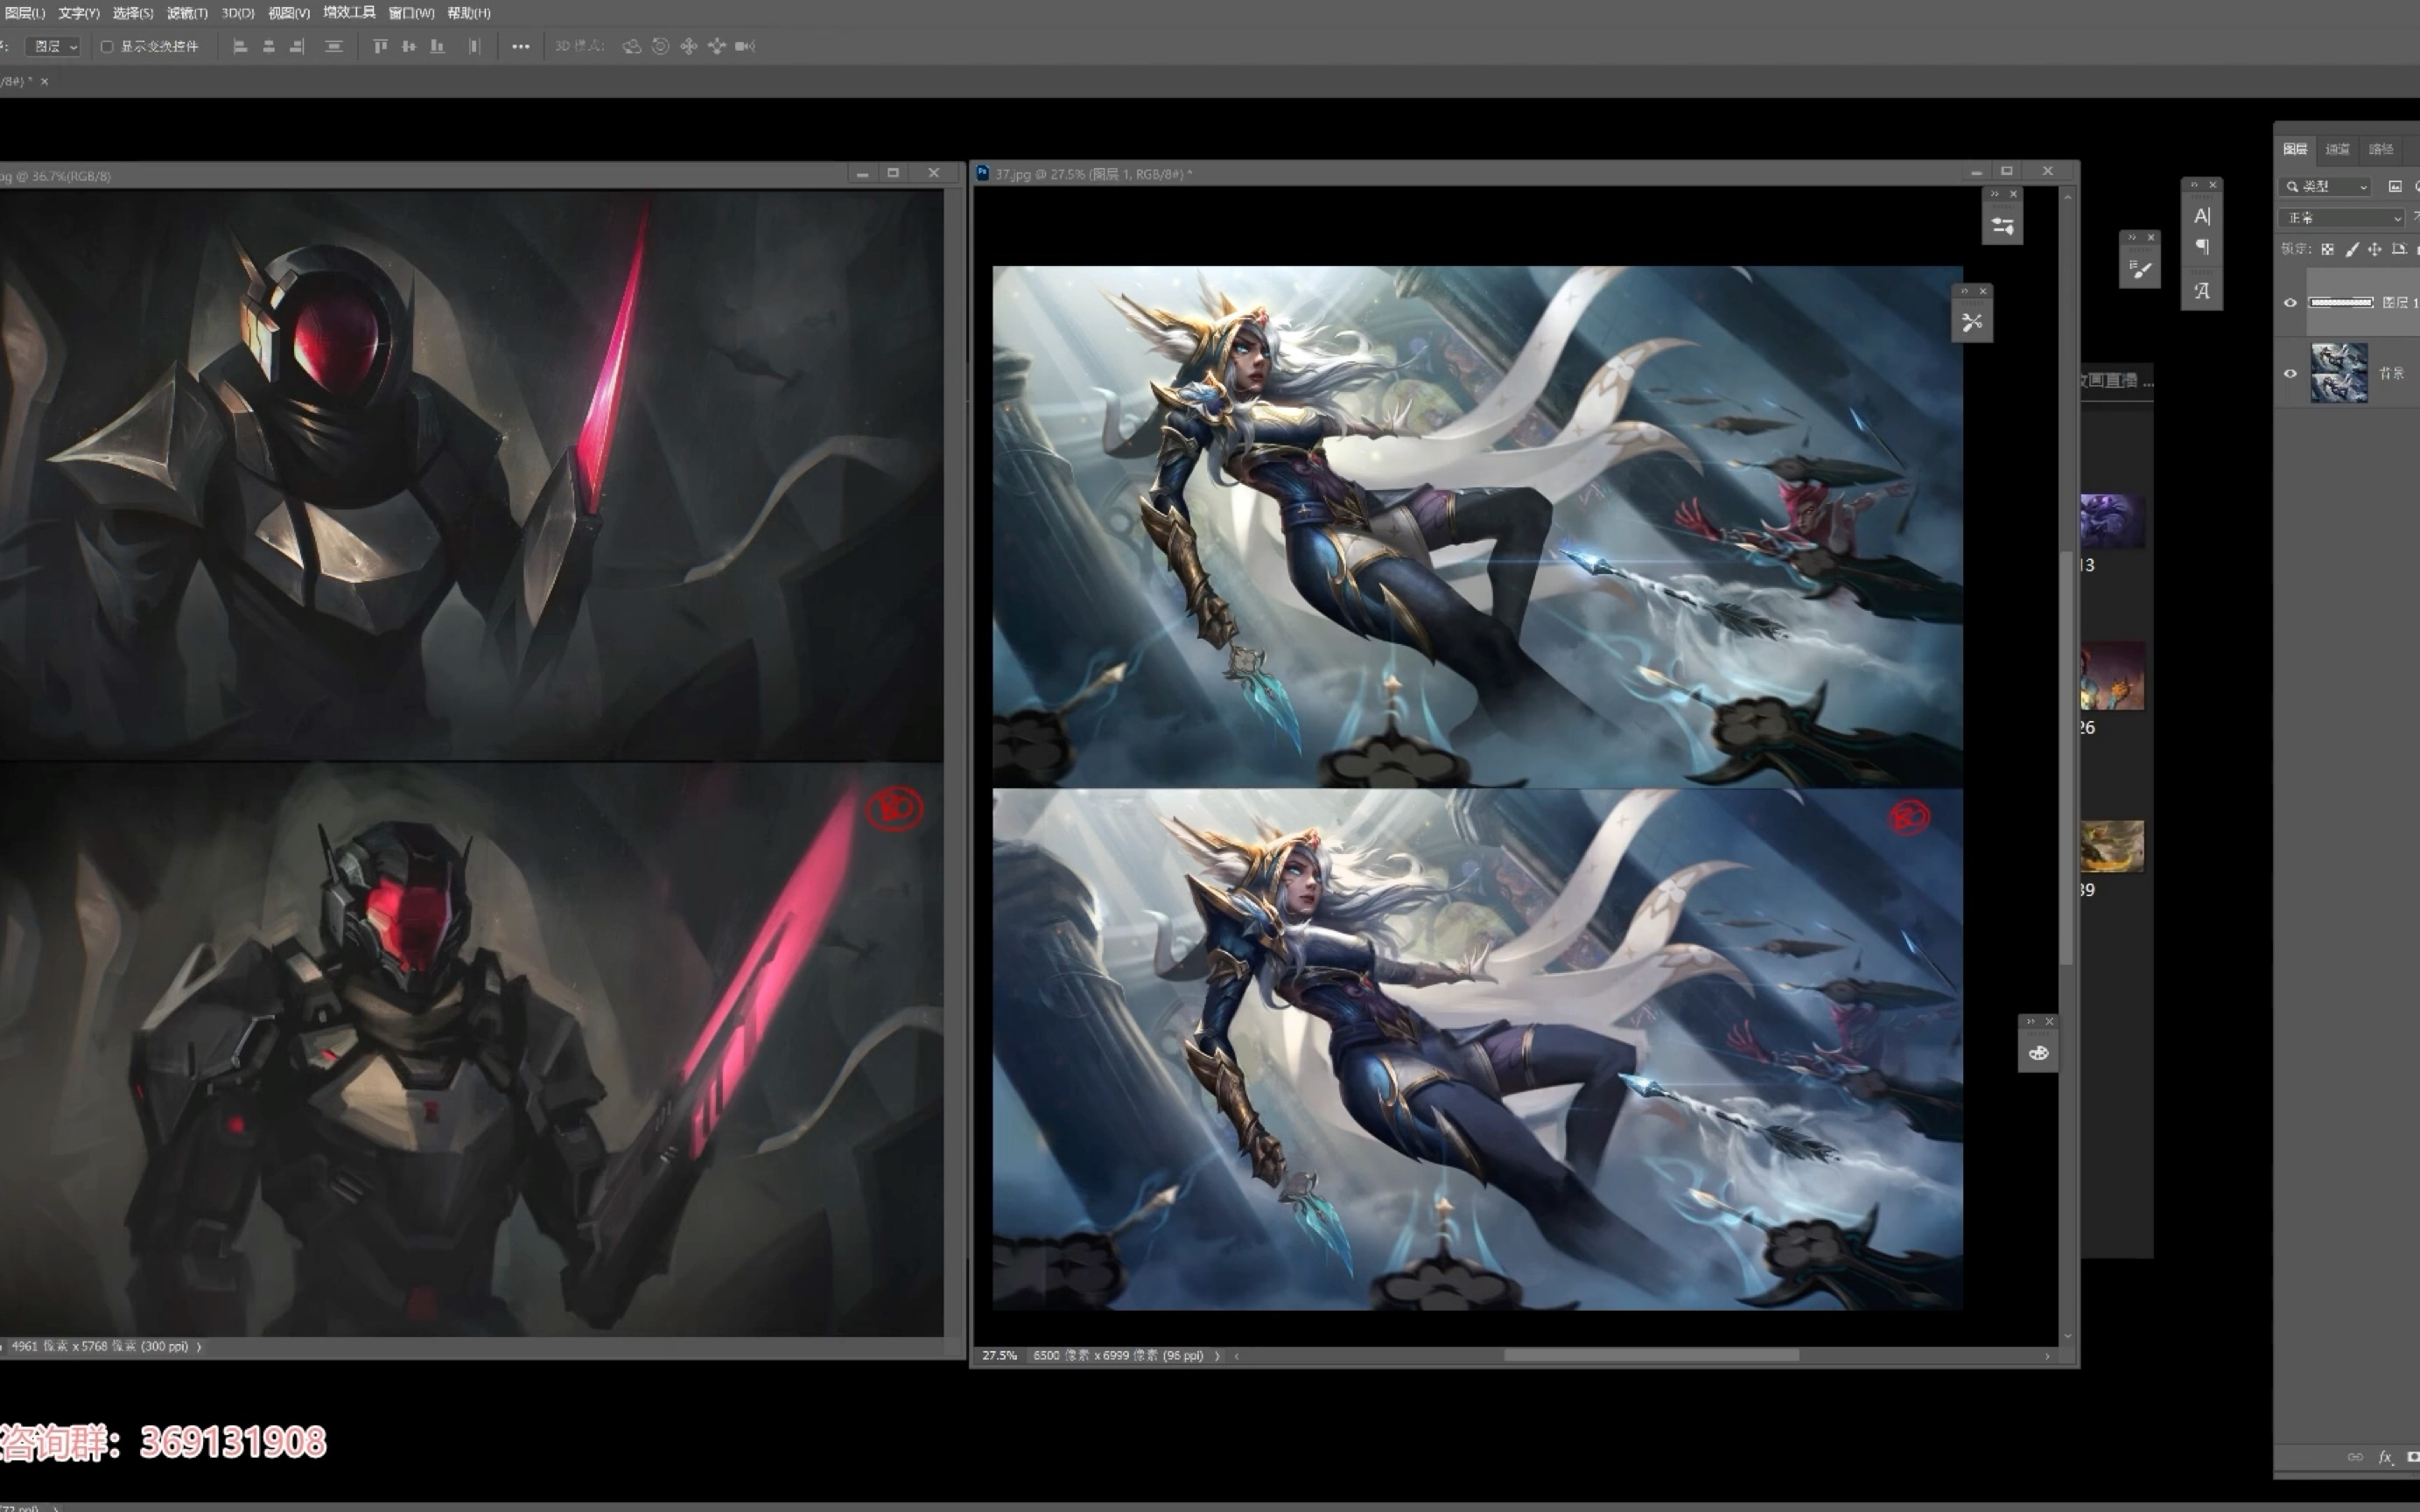Click the distribute vertically icon
Image resolution: width=2420 pixels, height=1512 pixels.
click(x=334, y=46)
